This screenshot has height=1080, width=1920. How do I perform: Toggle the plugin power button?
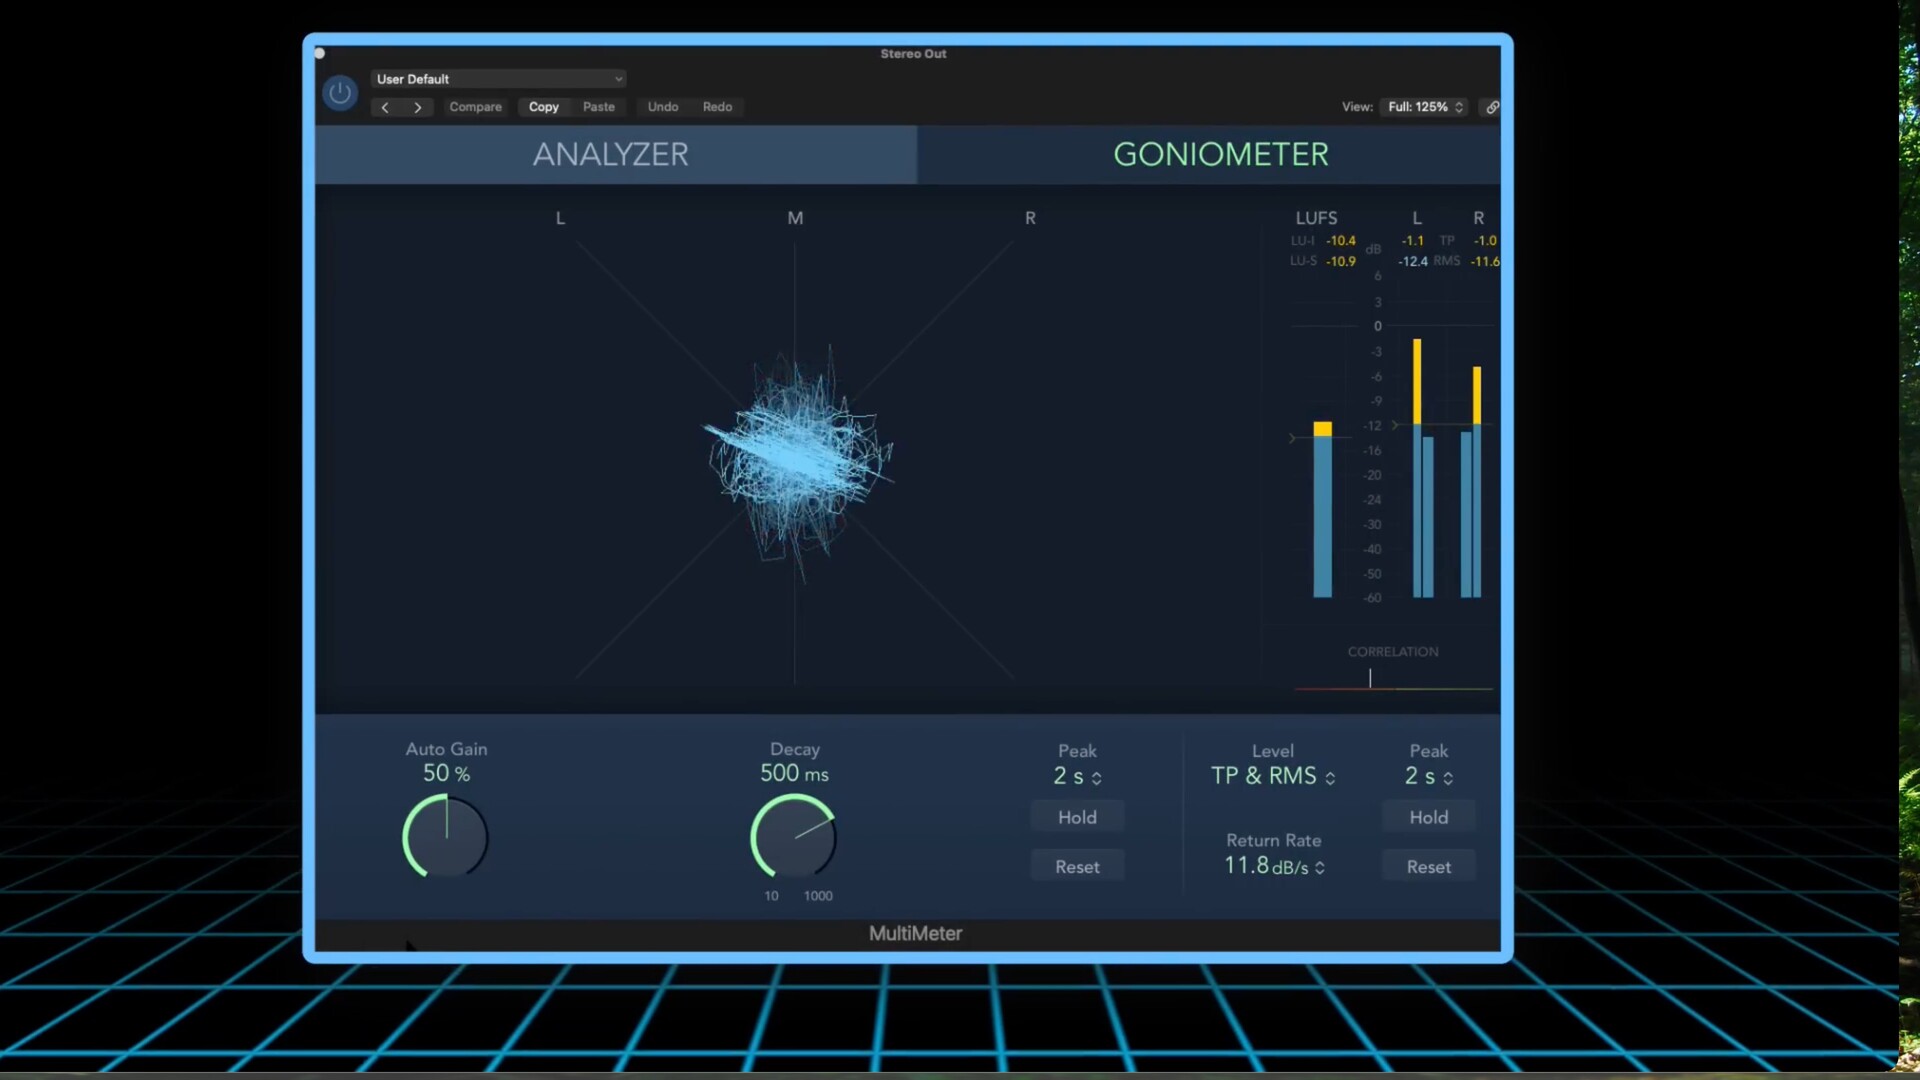point(339,92)
